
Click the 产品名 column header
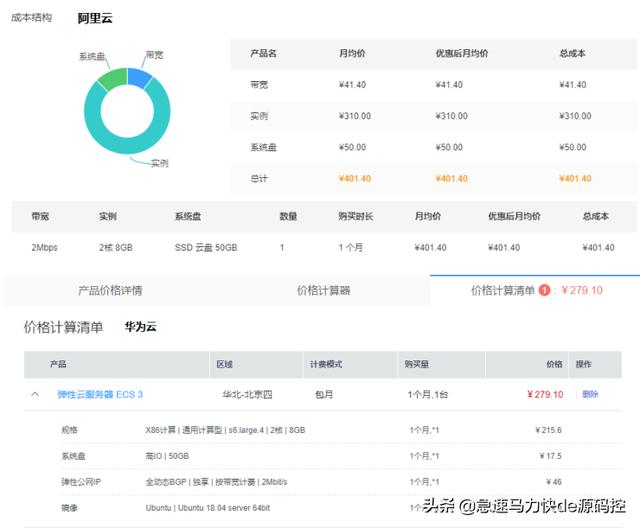click(x=263, y=53)
